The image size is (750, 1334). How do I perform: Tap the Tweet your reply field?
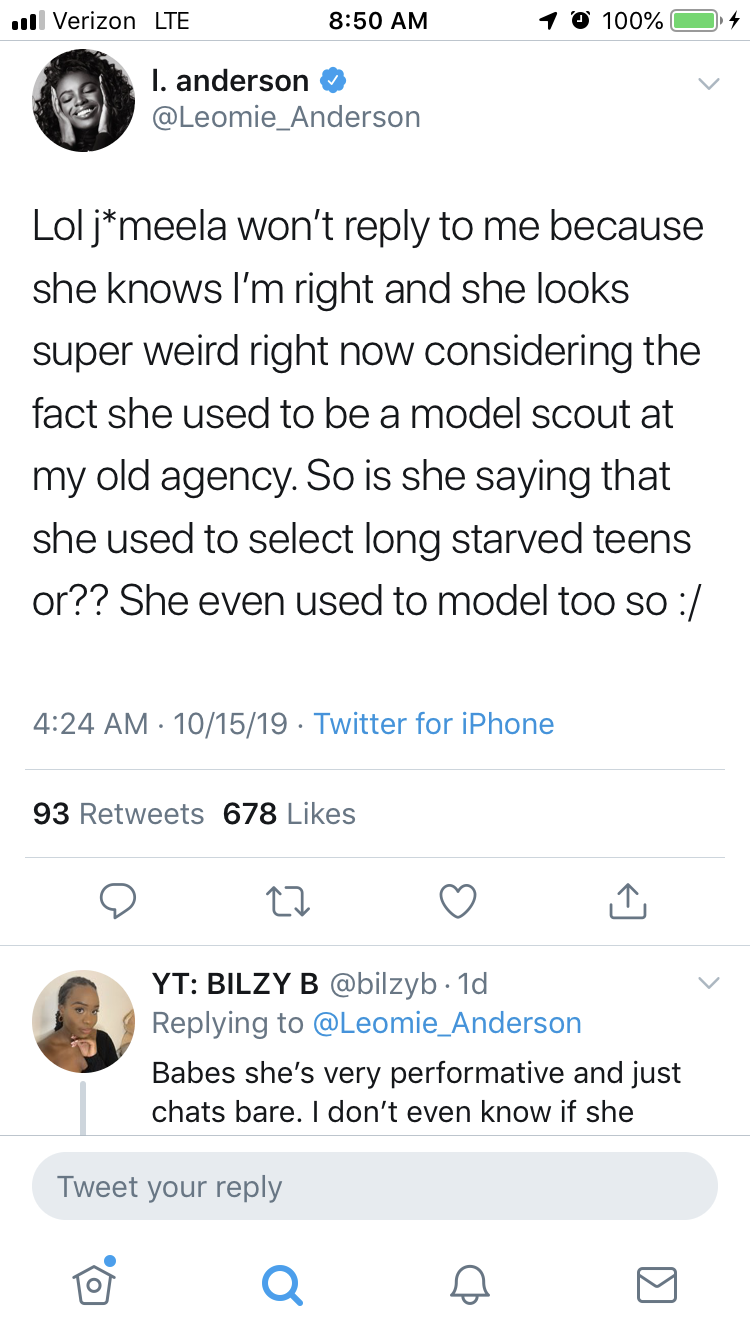(375, 1187)
